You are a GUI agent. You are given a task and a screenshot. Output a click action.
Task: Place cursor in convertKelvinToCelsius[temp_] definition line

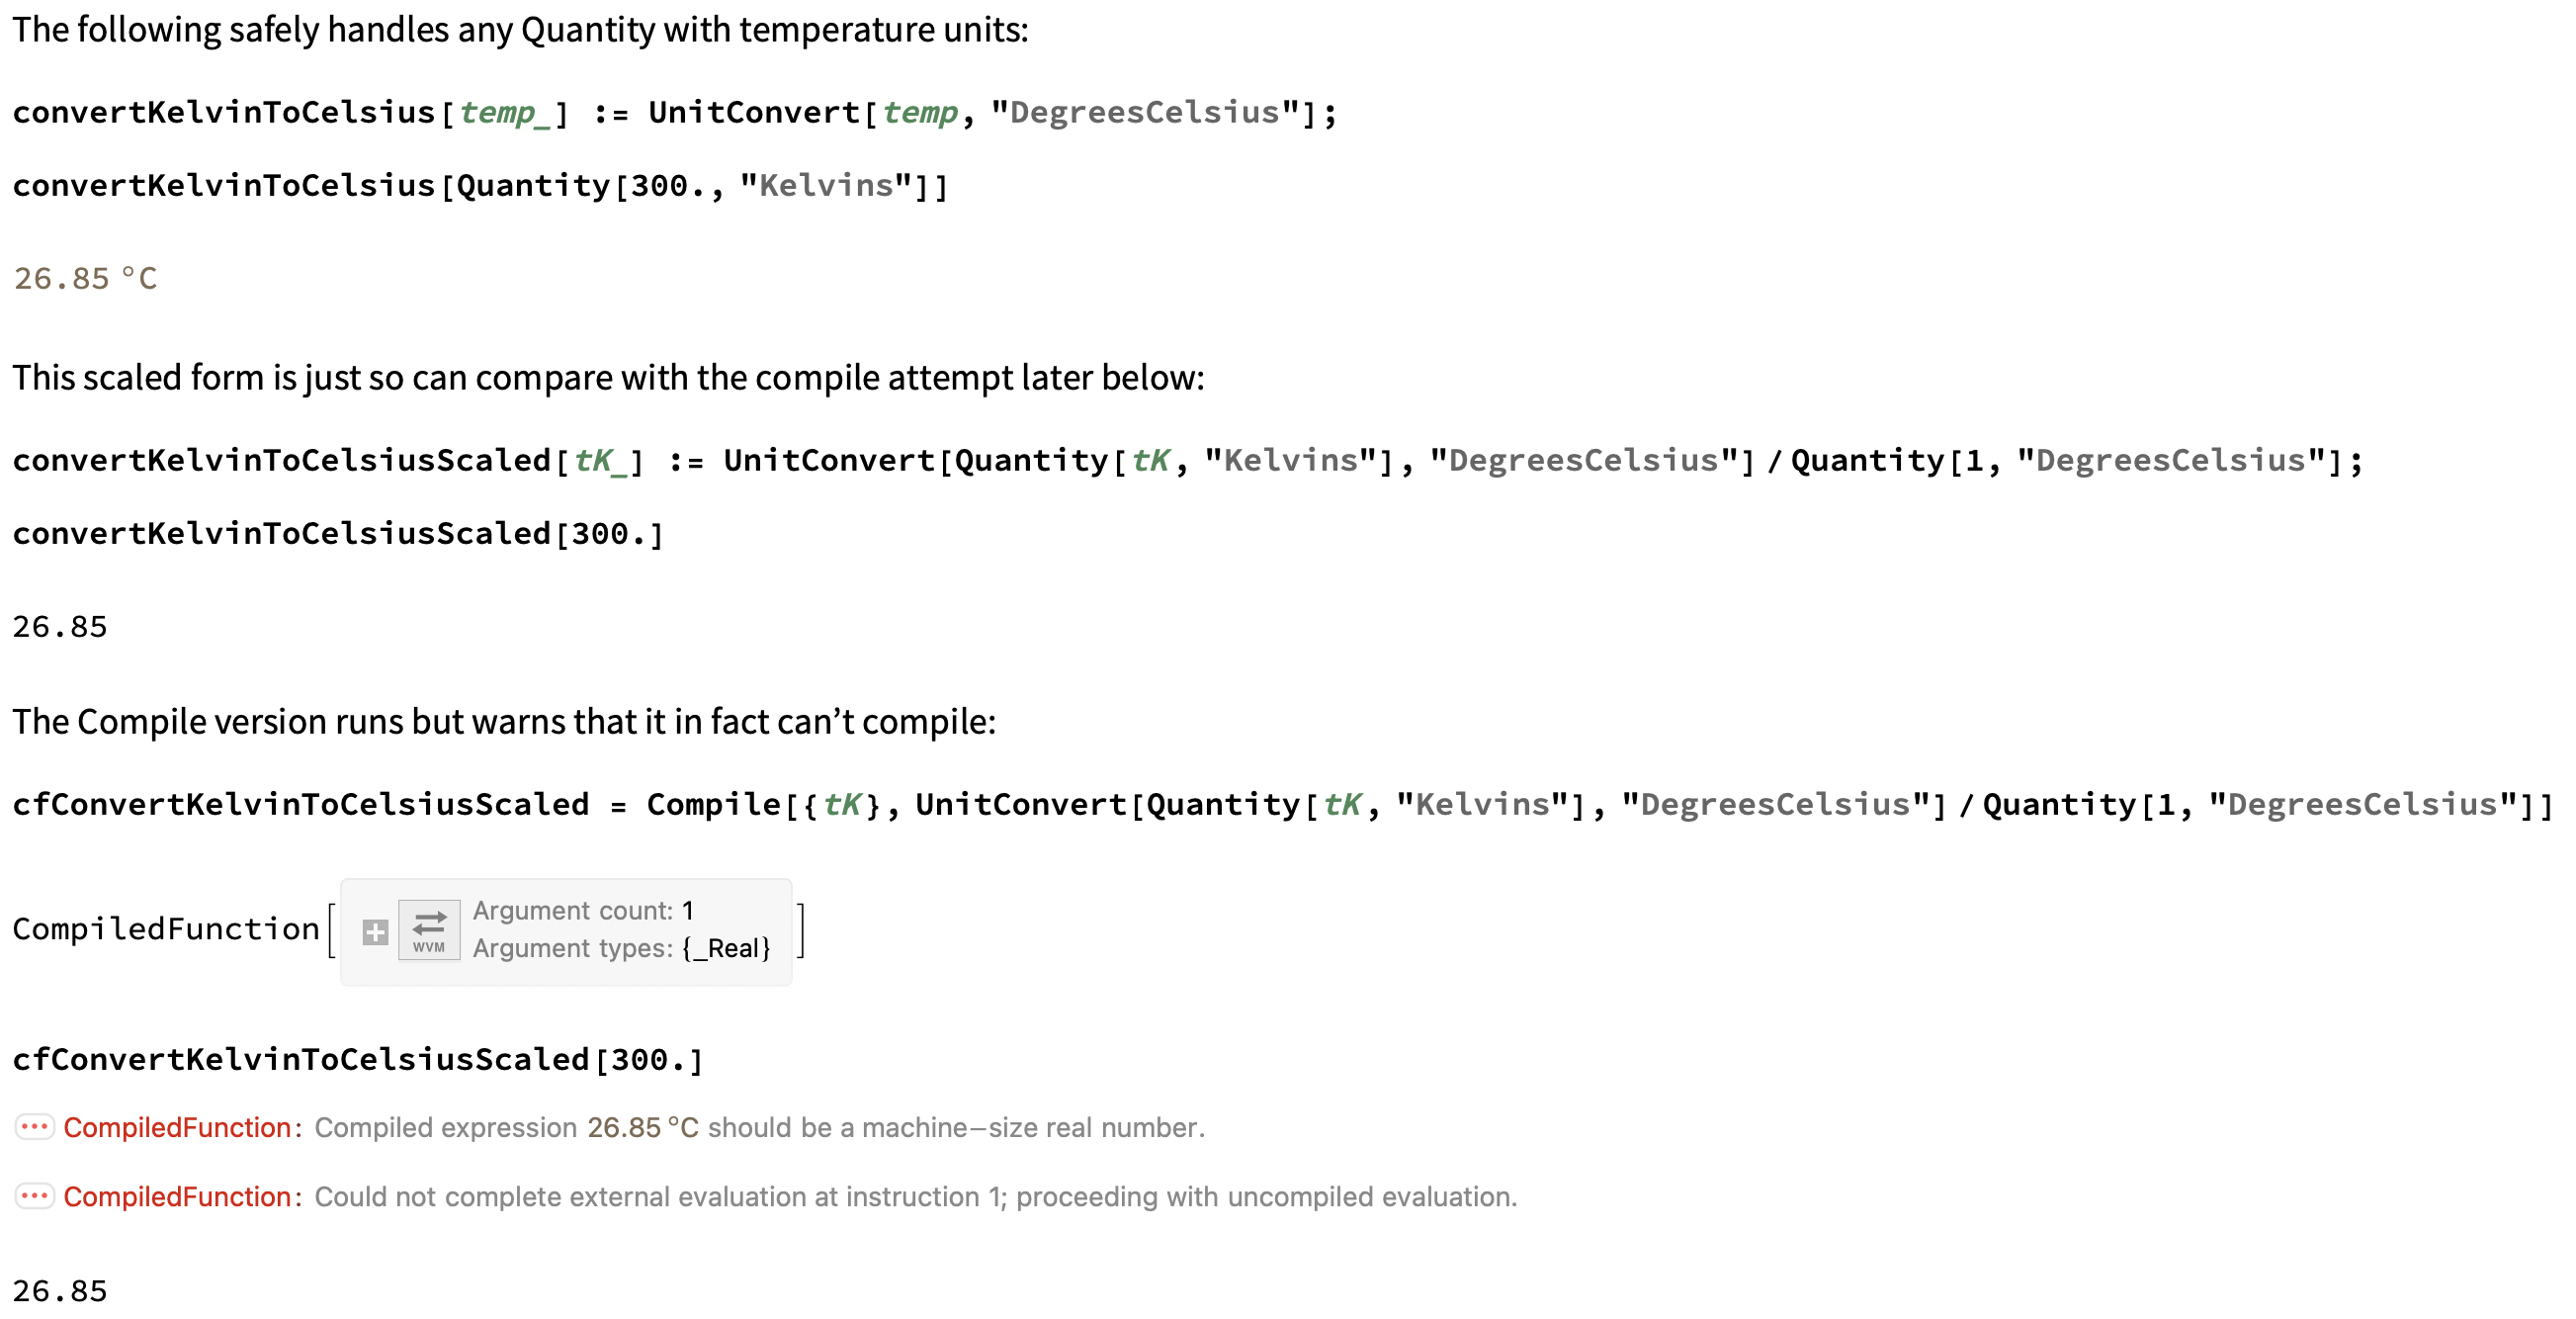point(672,113)
